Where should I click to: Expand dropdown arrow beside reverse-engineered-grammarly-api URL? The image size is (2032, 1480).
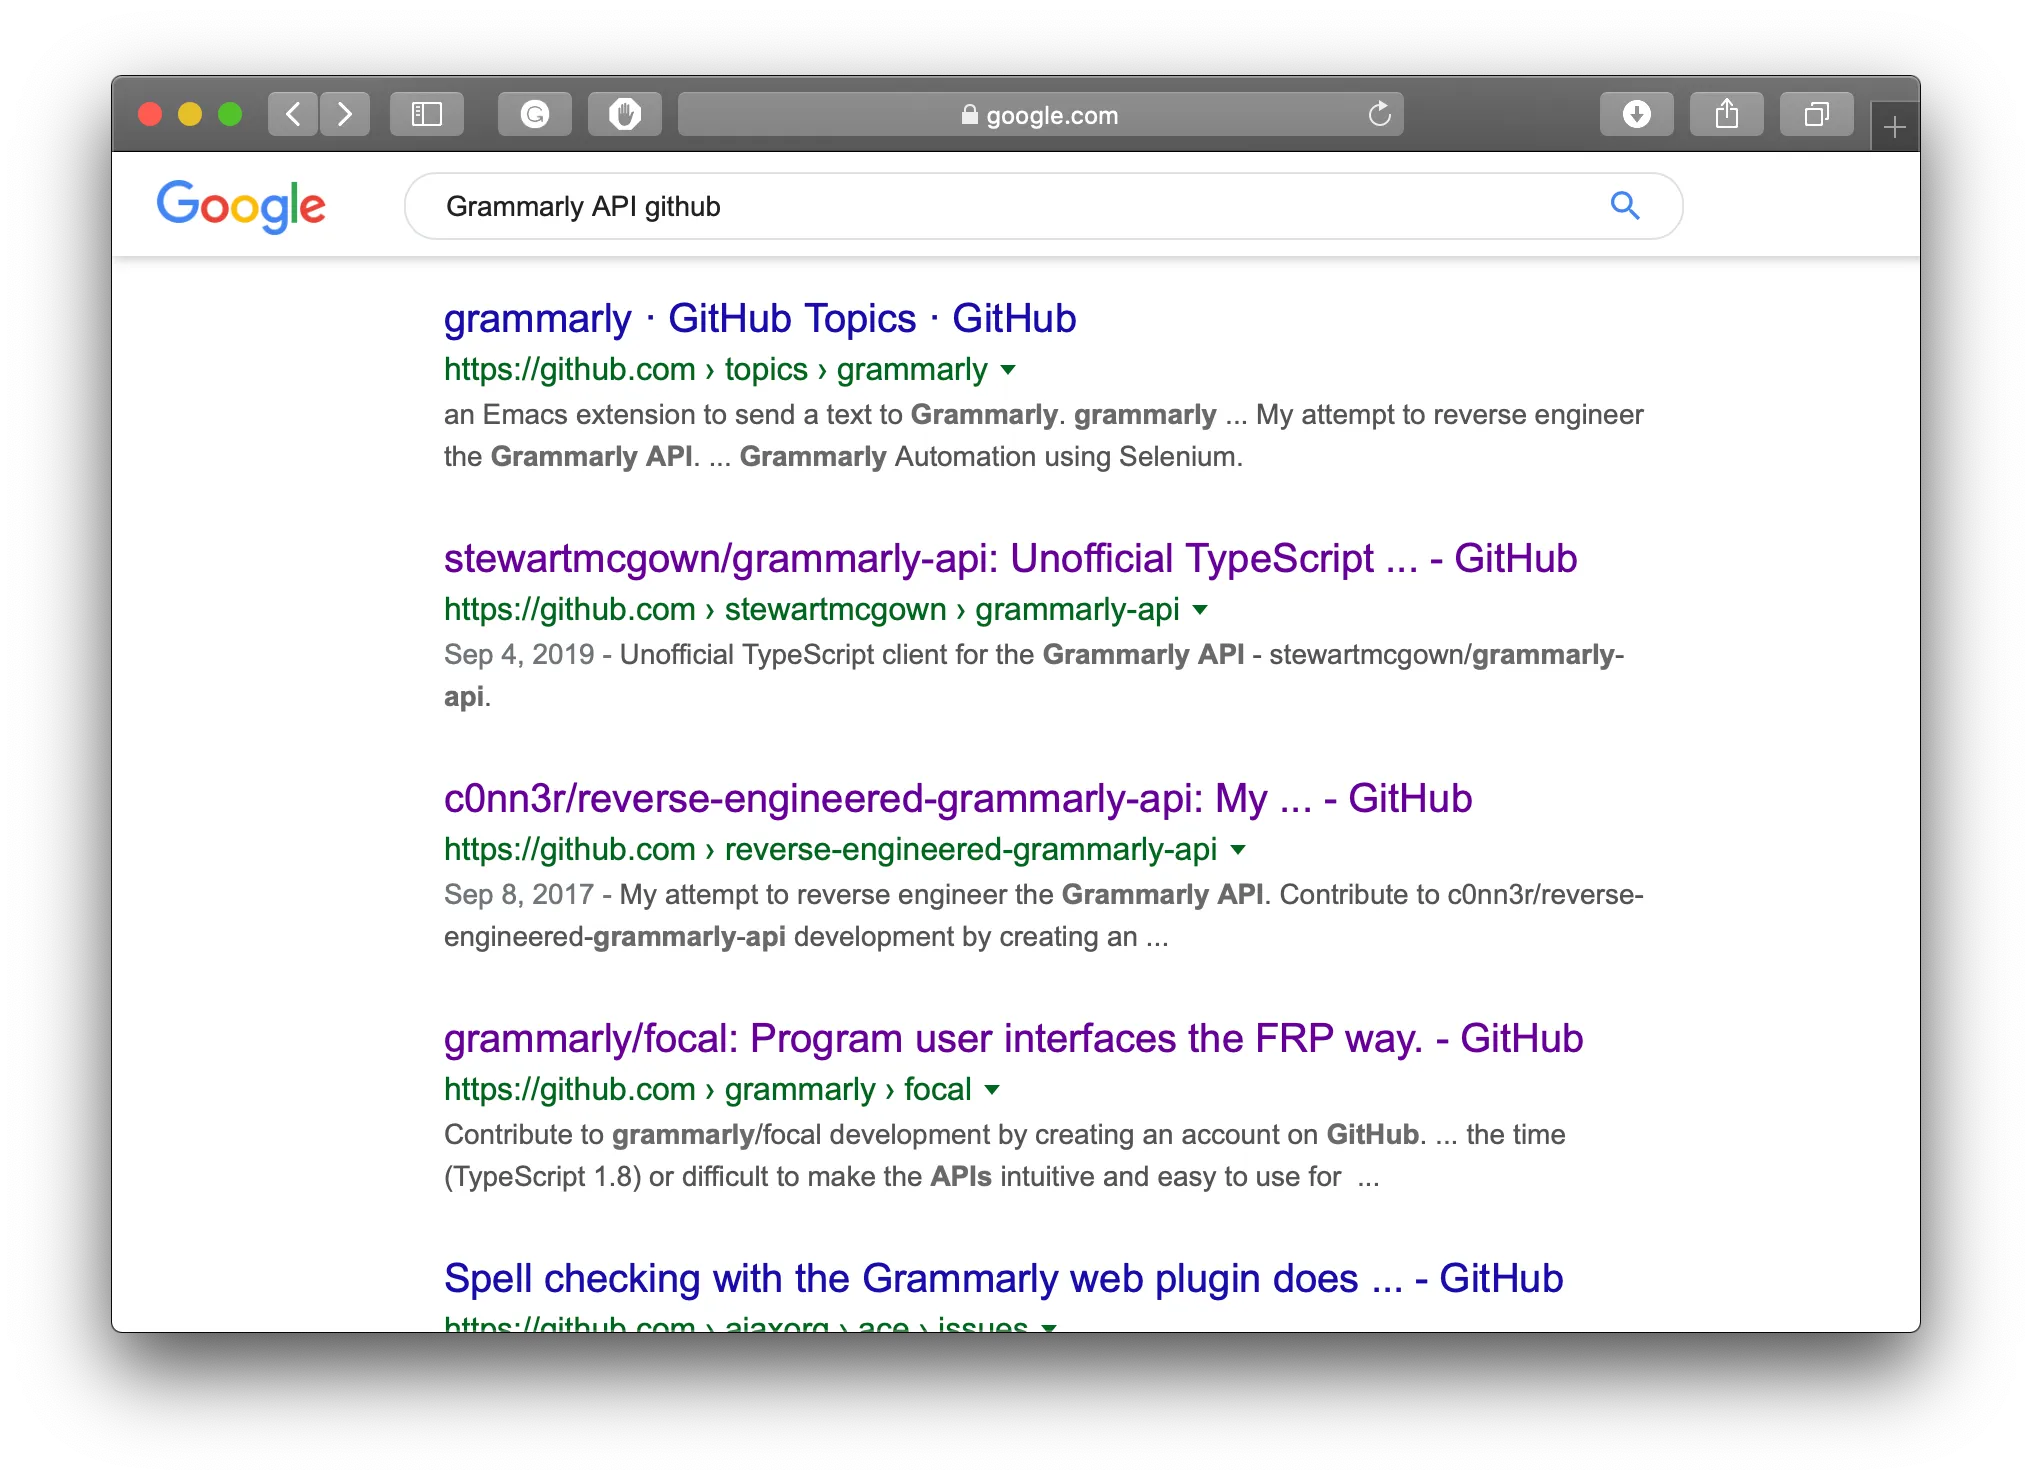coord(1238,850)
